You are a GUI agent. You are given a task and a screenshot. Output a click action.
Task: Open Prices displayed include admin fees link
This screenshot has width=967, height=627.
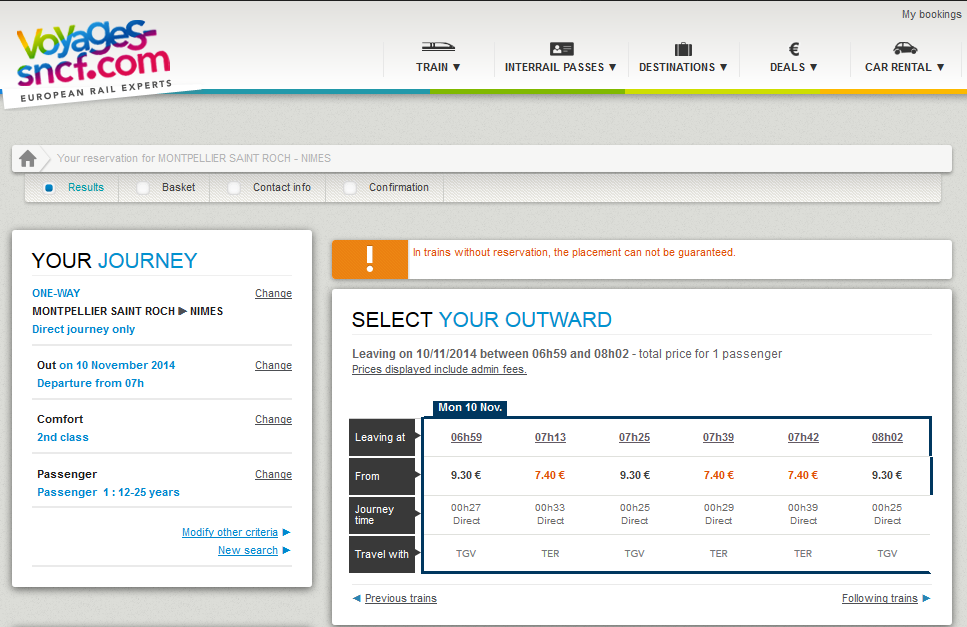point(439,369)
